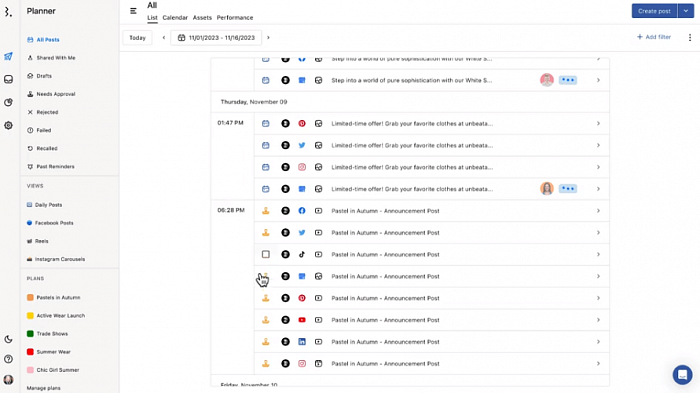Open the Publish paper-plane icon in left rail

[8, 56]
